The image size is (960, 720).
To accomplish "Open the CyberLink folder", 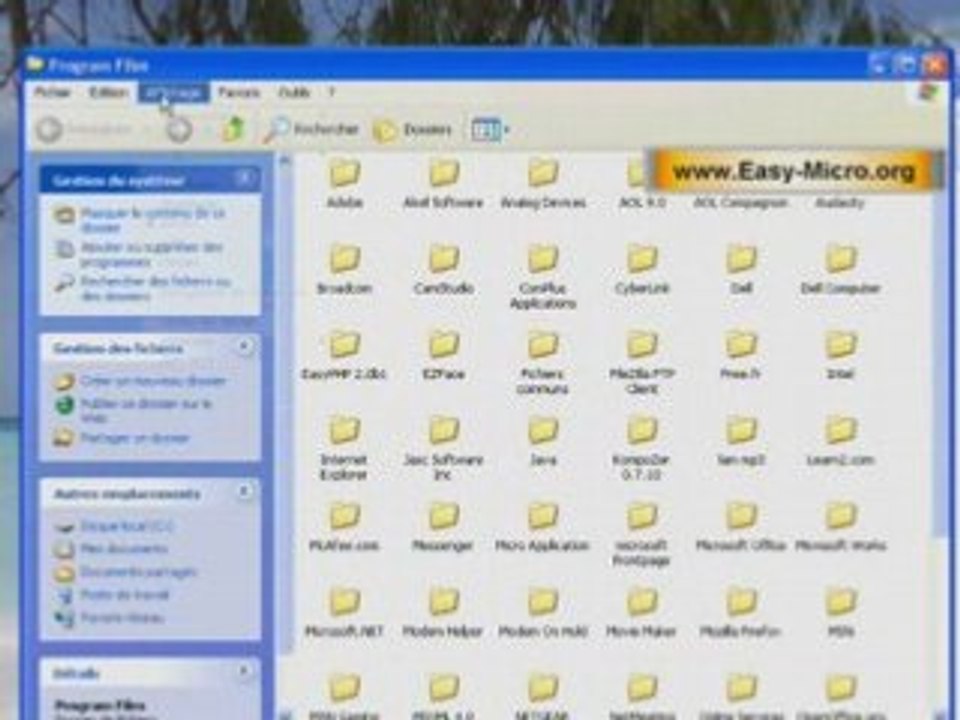I will 642,269.
